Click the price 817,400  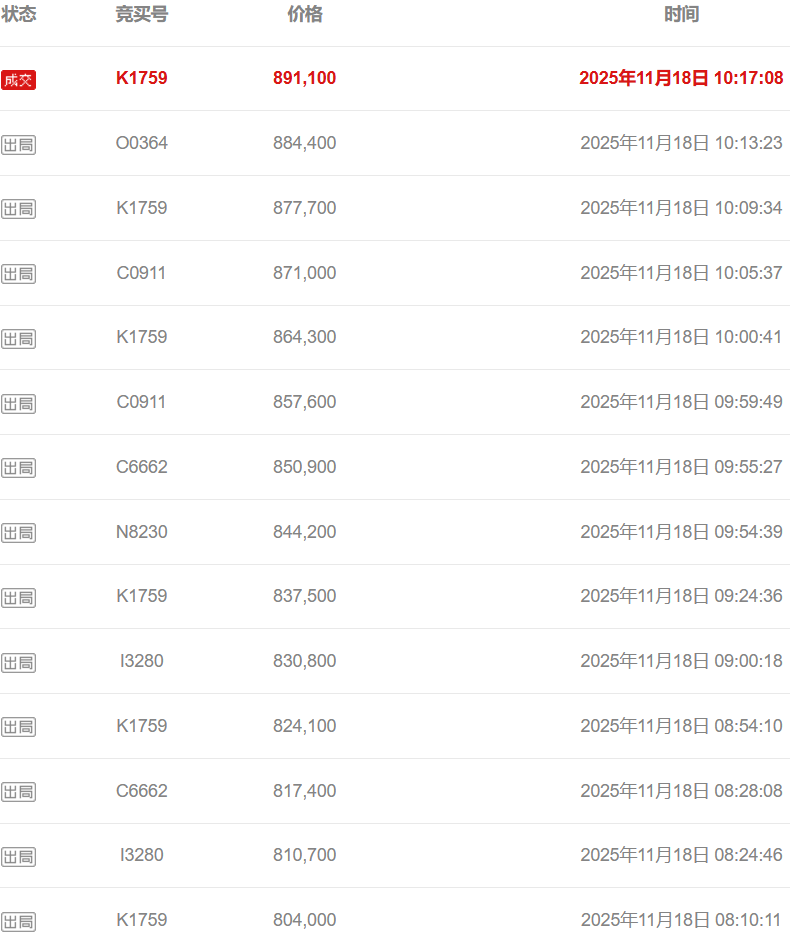(305, 791)
